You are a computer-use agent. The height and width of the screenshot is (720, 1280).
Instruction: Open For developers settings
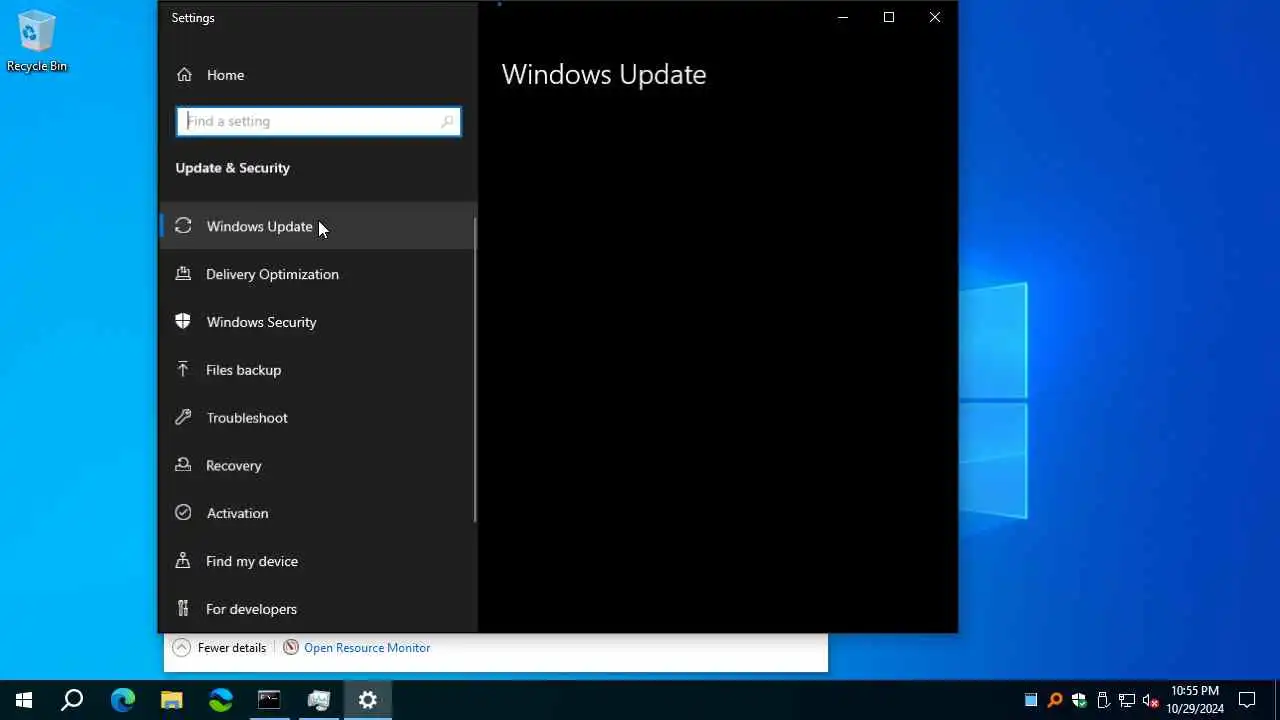pos(318,609)
